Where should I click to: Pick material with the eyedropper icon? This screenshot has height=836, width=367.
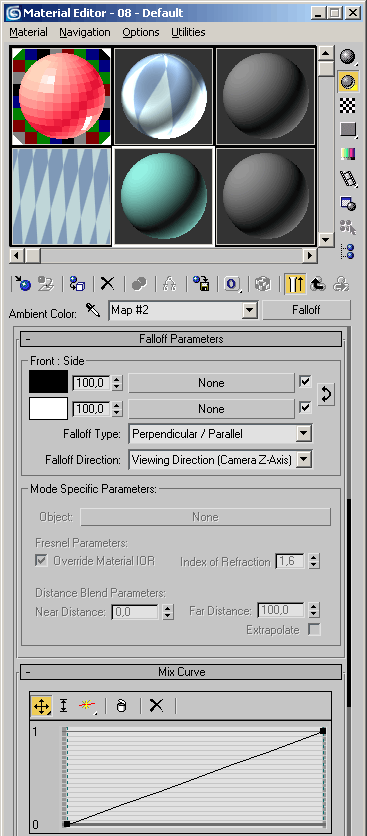pos(93,311)
